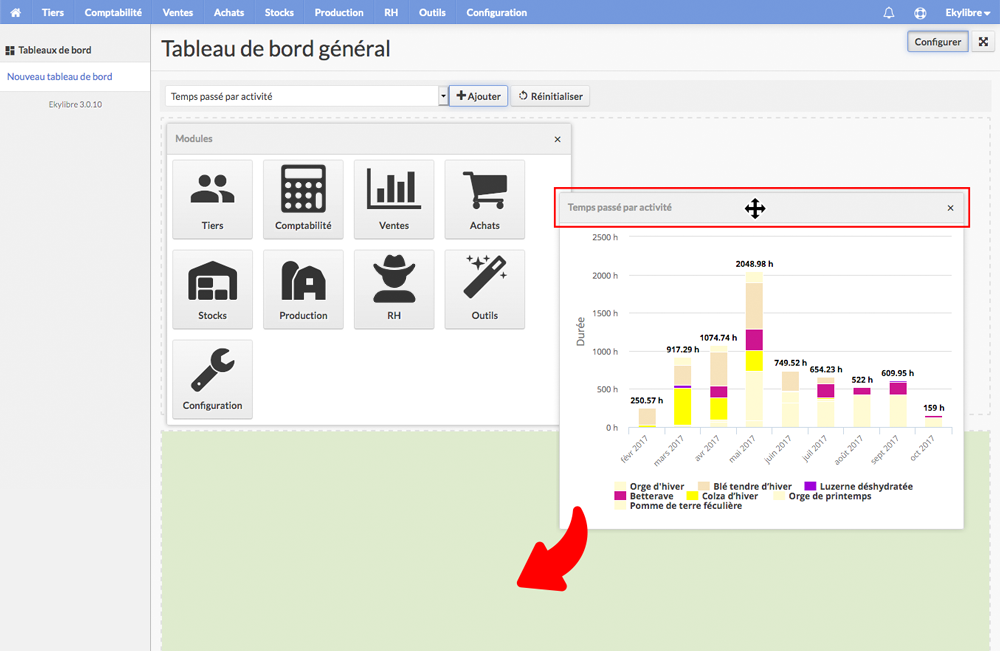Viewport: 1000px width, 651px height.
Task: Open the Production navbar menu
Action: tap(339, 12)
